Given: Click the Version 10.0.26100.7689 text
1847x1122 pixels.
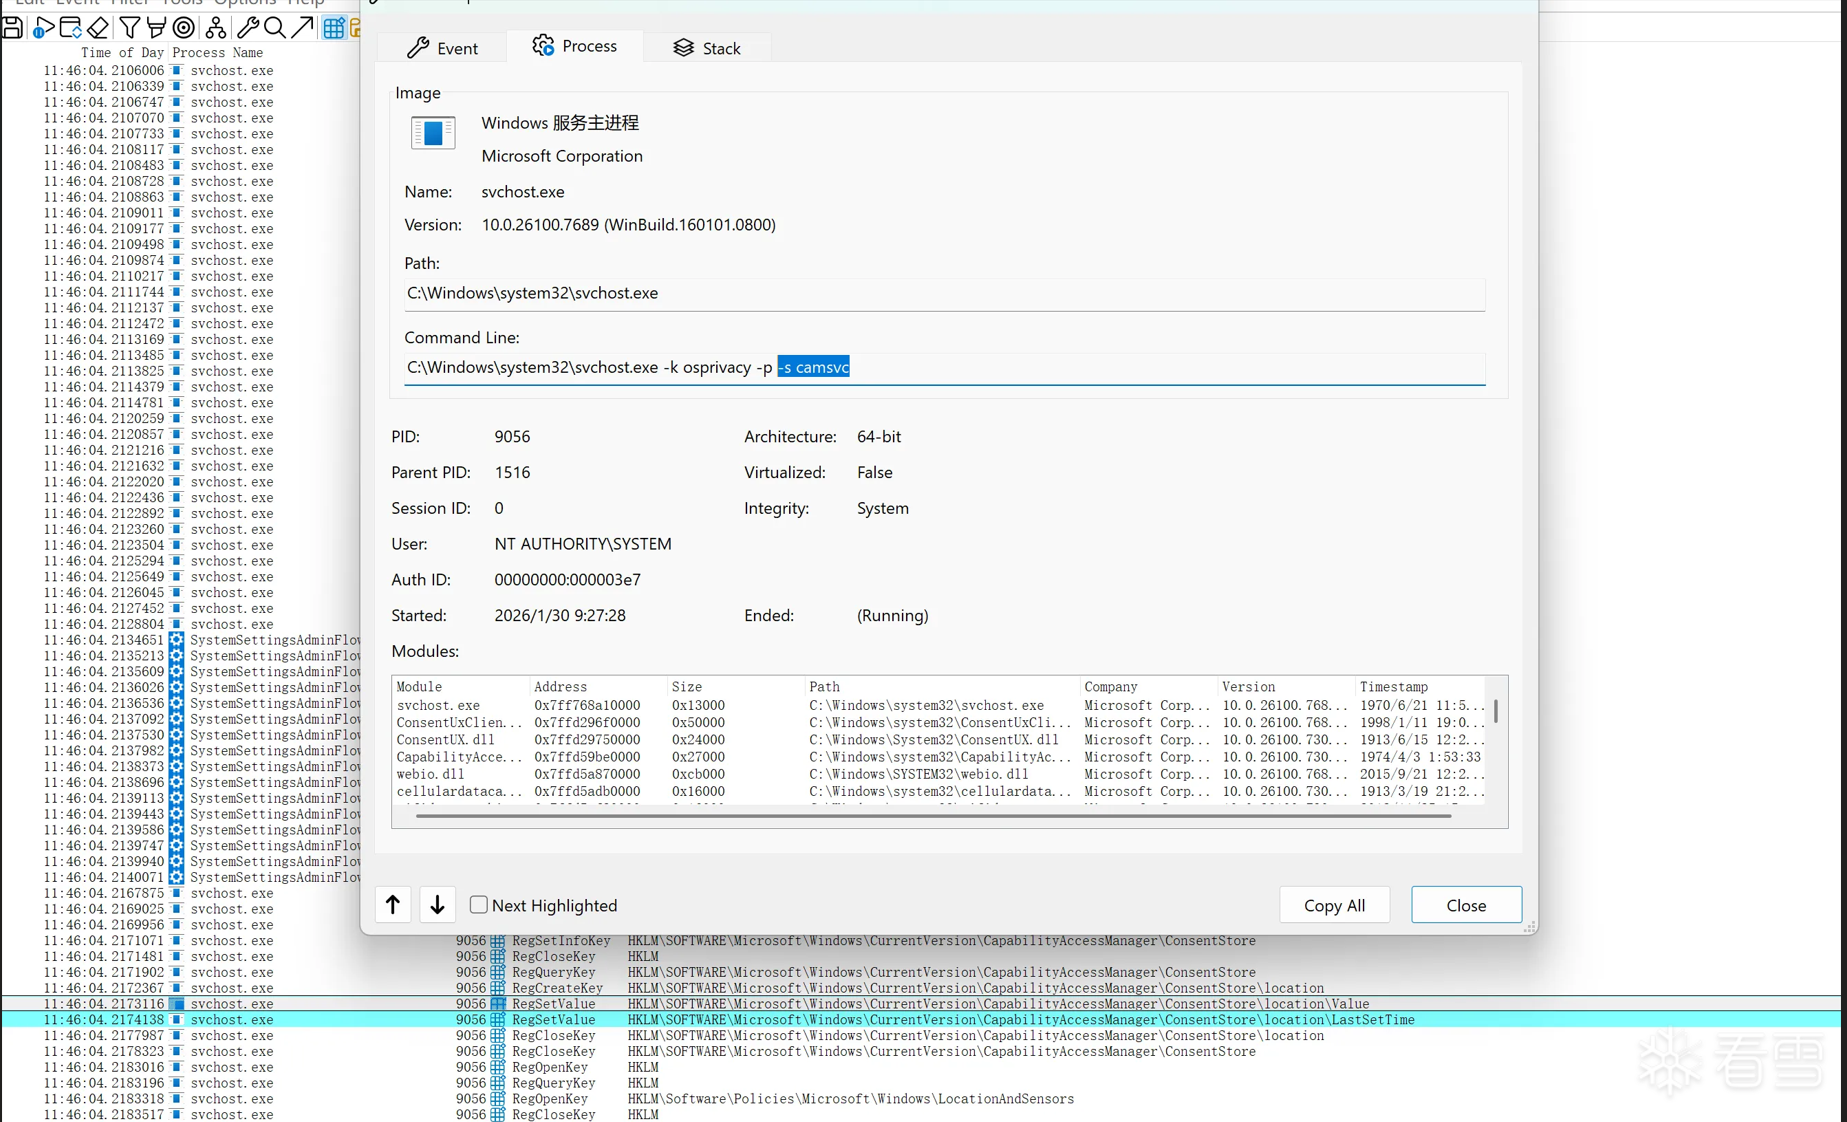Looking at the screenshot, I should [628, 225].
